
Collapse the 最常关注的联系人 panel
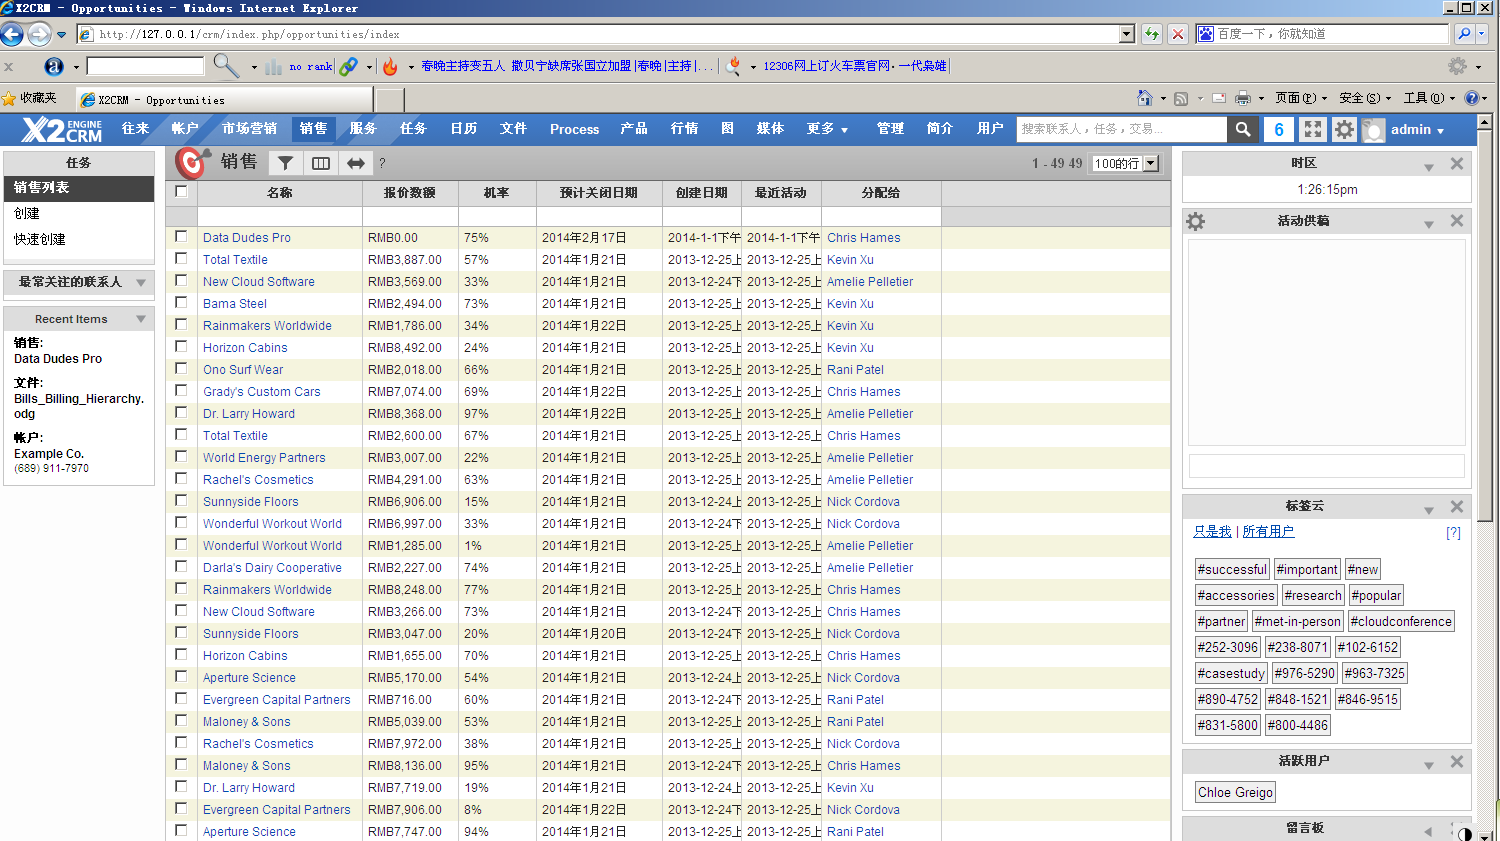tap(141, 283)
